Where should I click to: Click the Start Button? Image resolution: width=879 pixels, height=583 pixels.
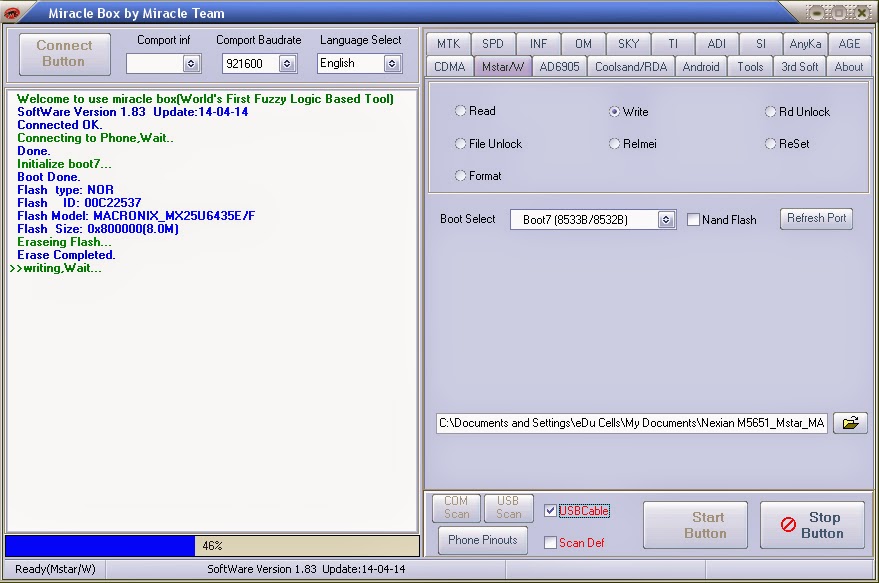(695, 525)
